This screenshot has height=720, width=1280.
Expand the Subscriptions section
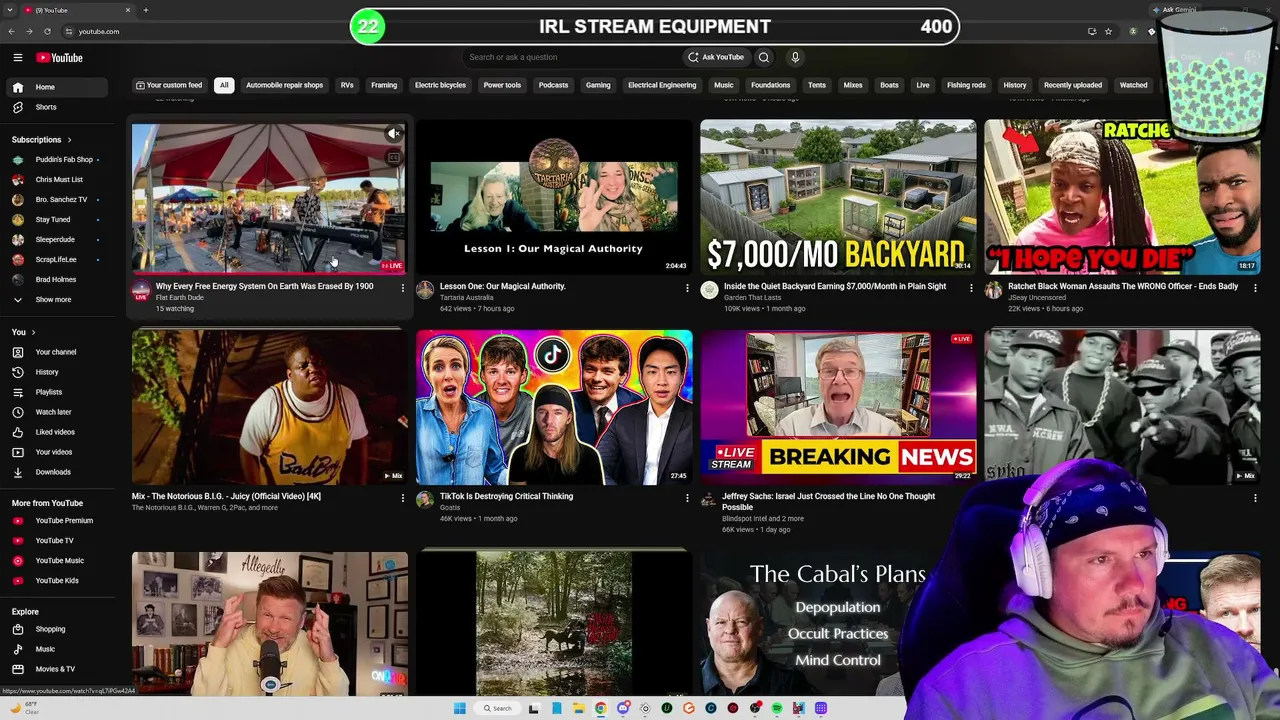pos(42,140)
